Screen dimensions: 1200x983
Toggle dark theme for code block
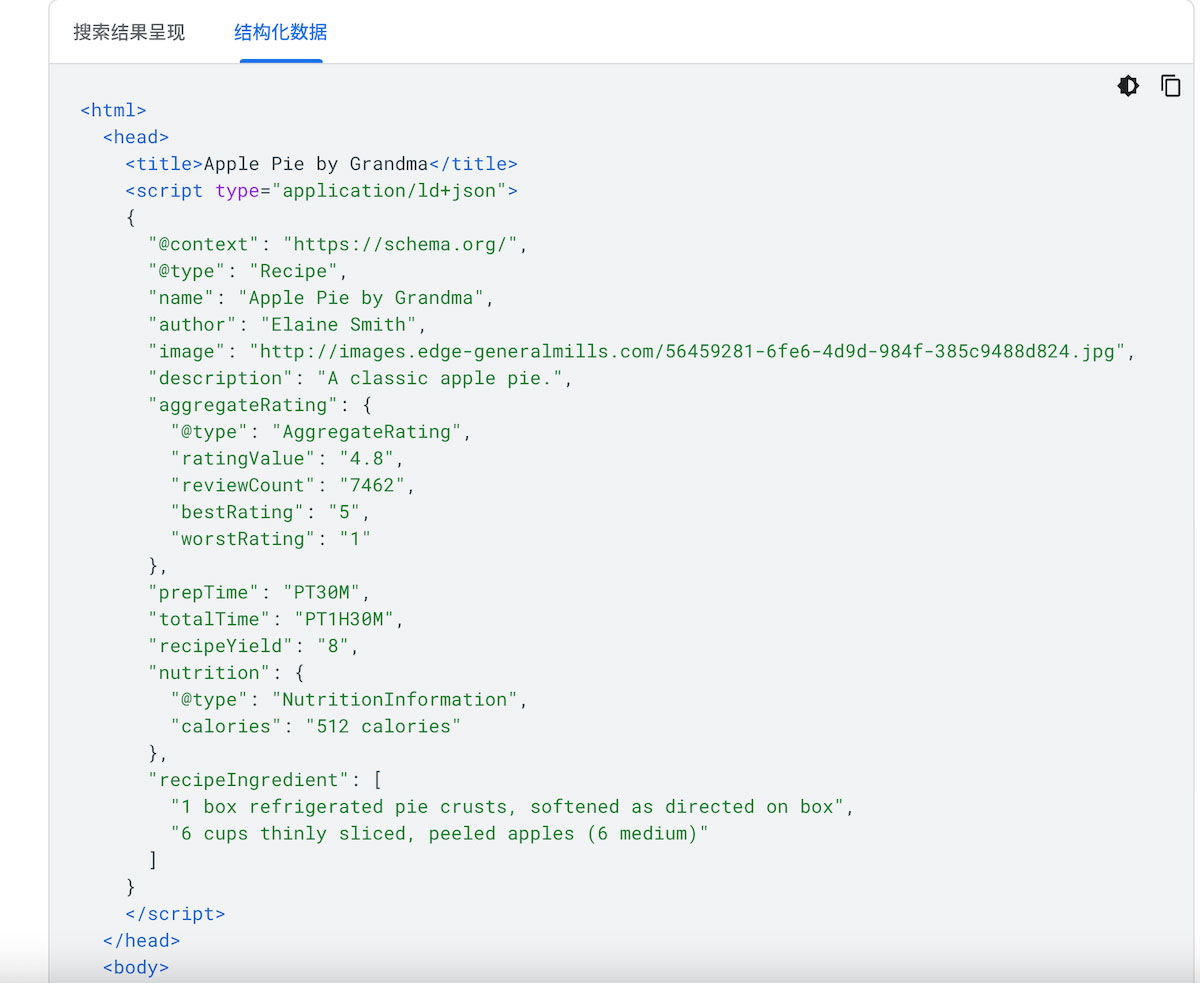coord(1128,86)
